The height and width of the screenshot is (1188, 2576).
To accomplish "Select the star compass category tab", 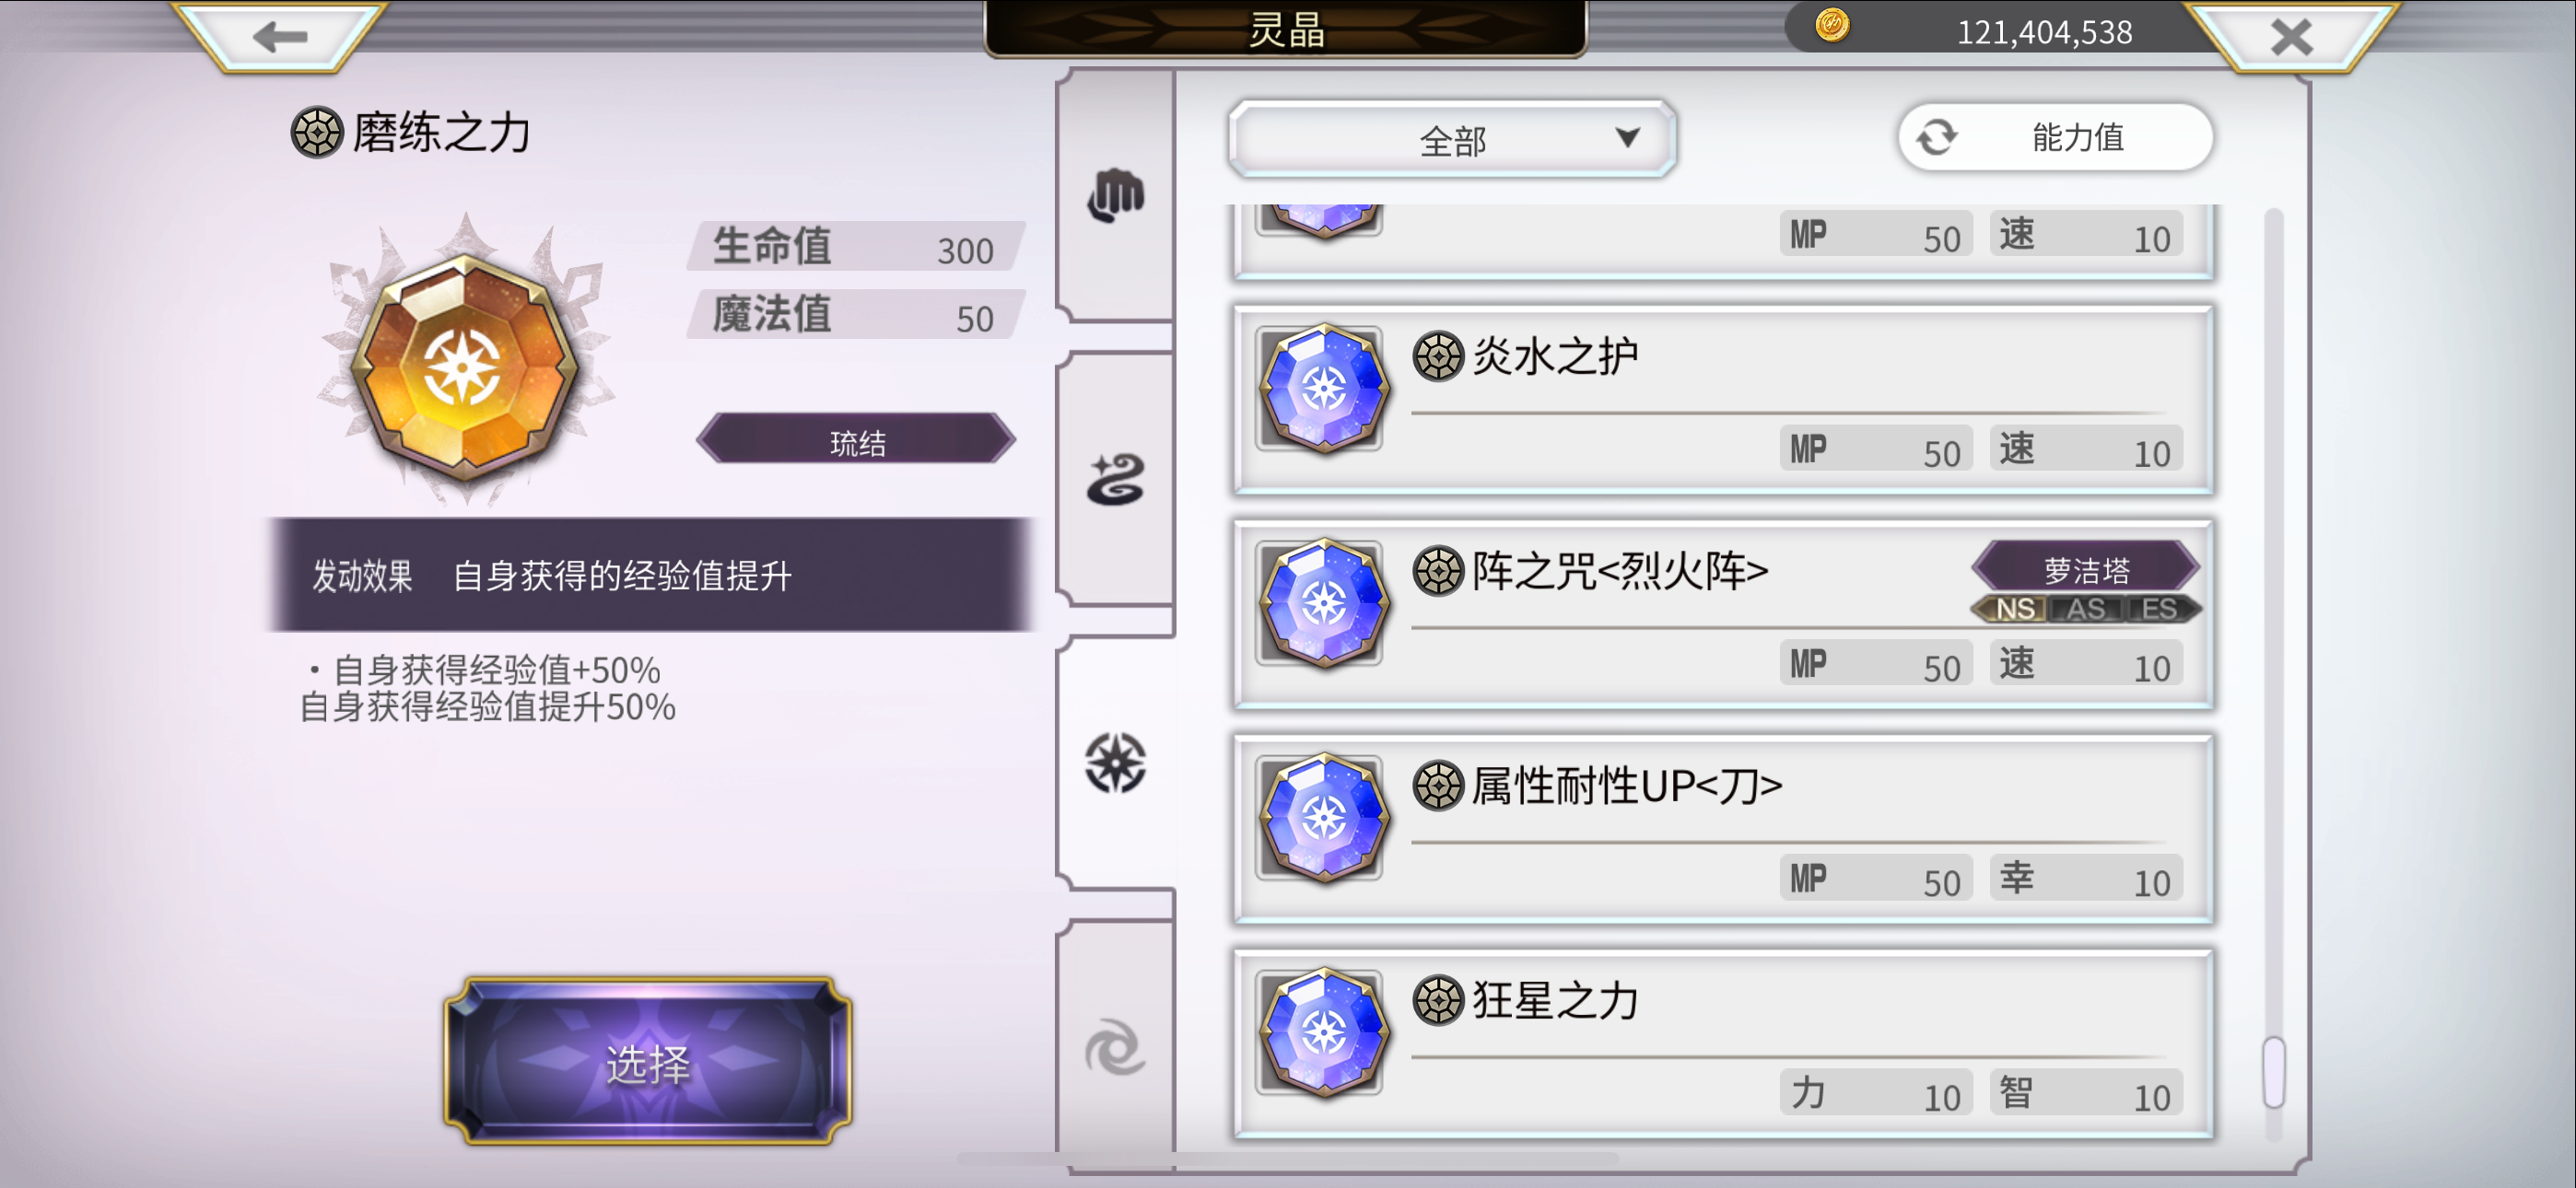I will [1115, 763].
